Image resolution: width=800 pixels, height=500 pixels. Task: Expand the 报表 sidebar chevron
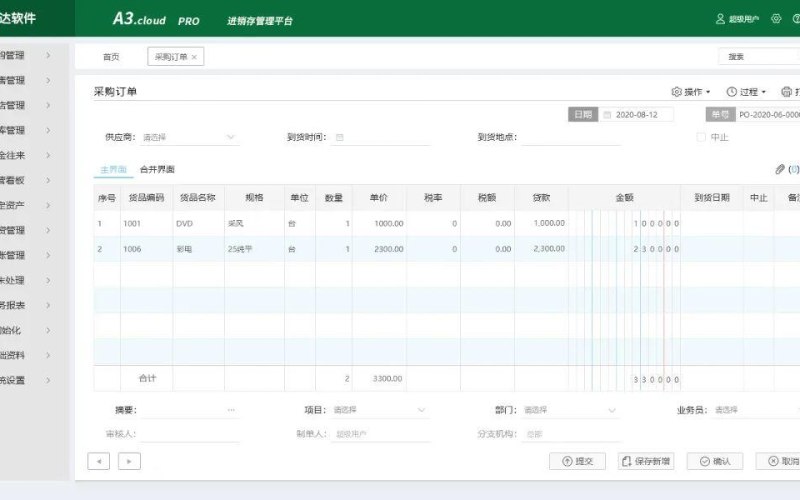(x=48, y=305)
